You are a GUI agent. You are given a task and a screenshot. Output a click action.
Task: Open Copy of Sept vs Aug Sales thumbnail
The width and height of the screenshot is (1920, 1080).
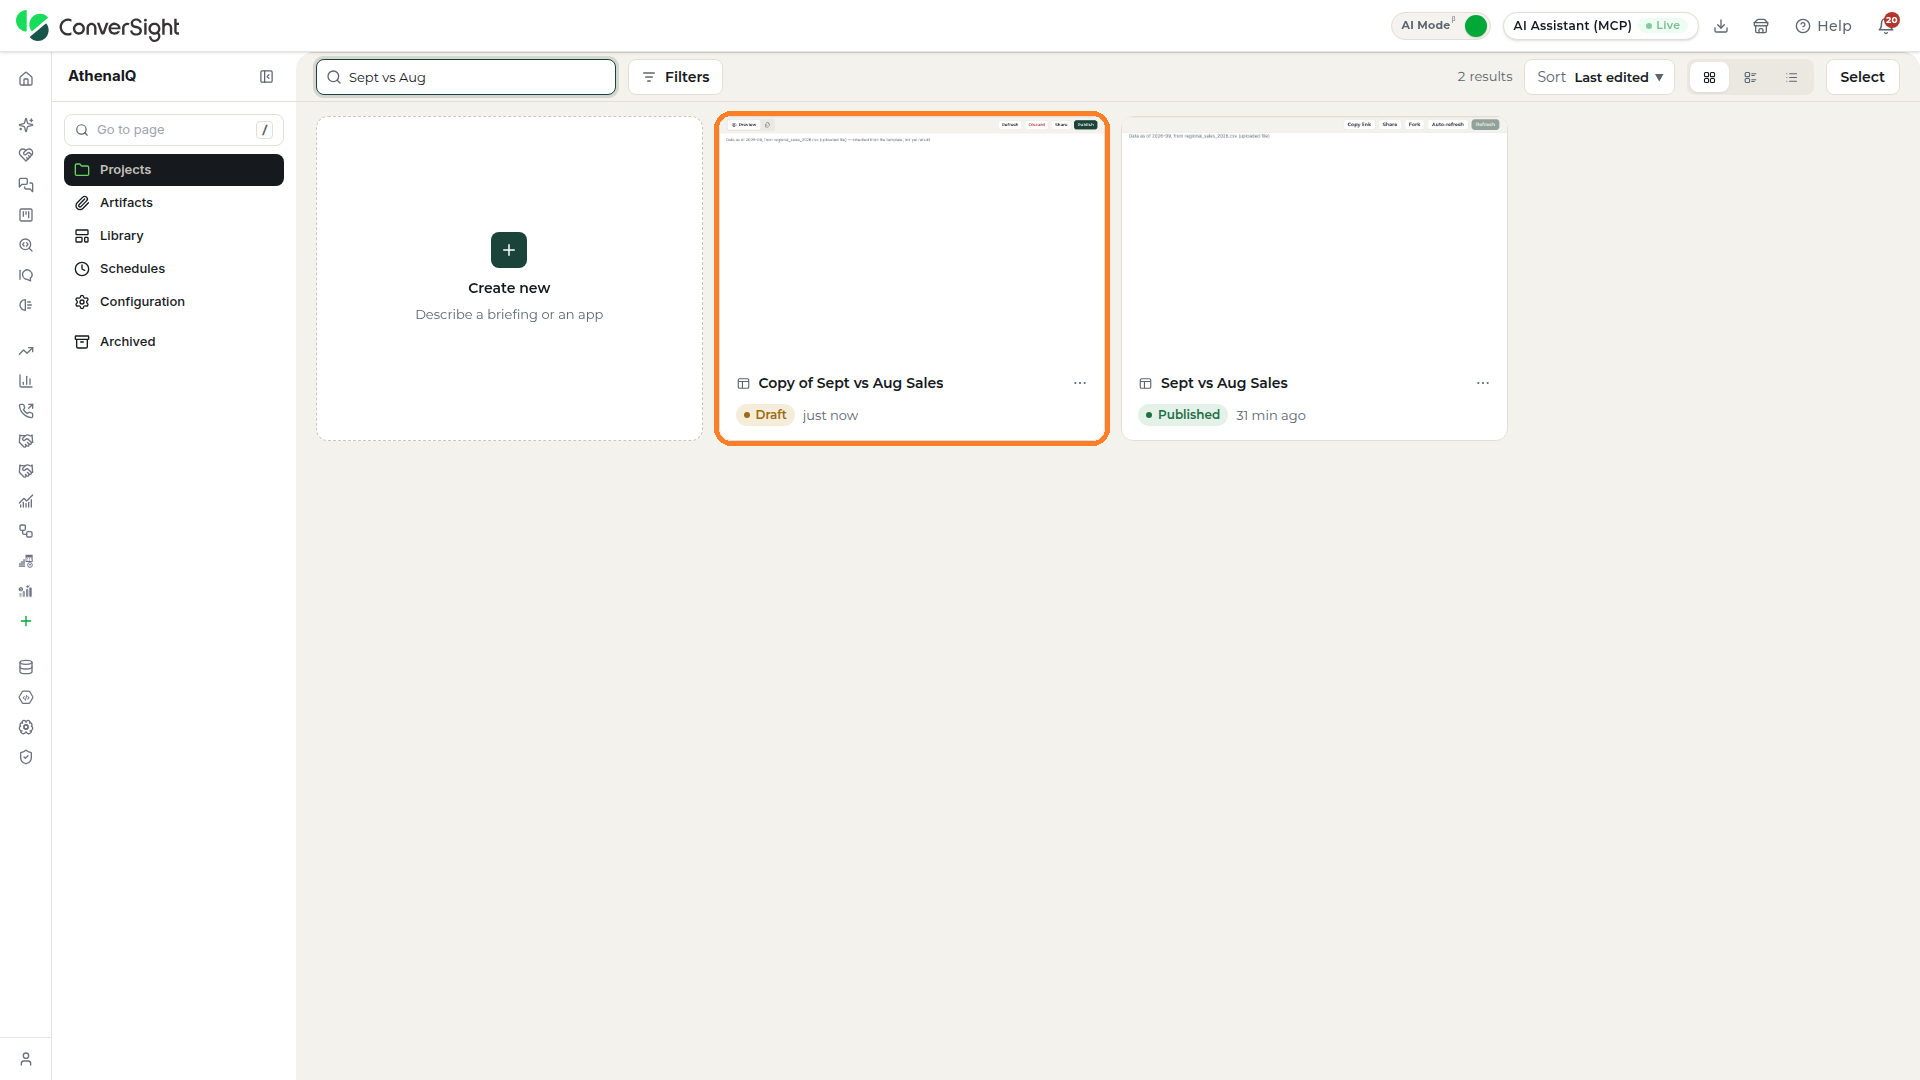point(911,240)
